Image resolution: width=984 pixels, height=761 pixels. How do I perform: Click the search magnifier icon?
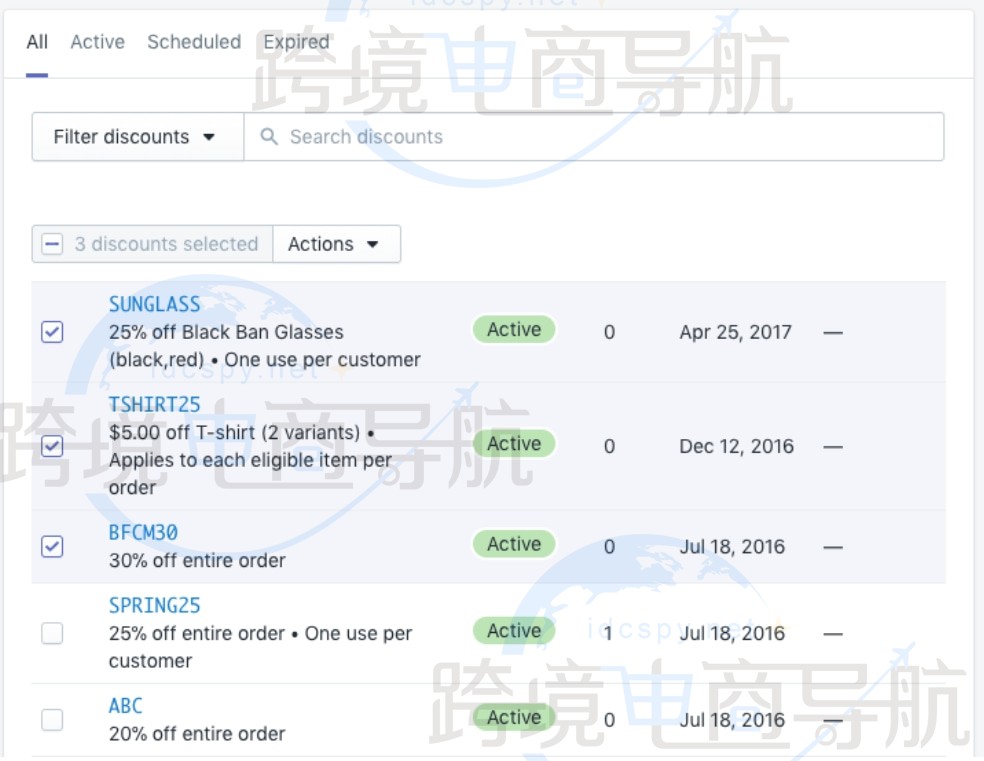[268, 136]
